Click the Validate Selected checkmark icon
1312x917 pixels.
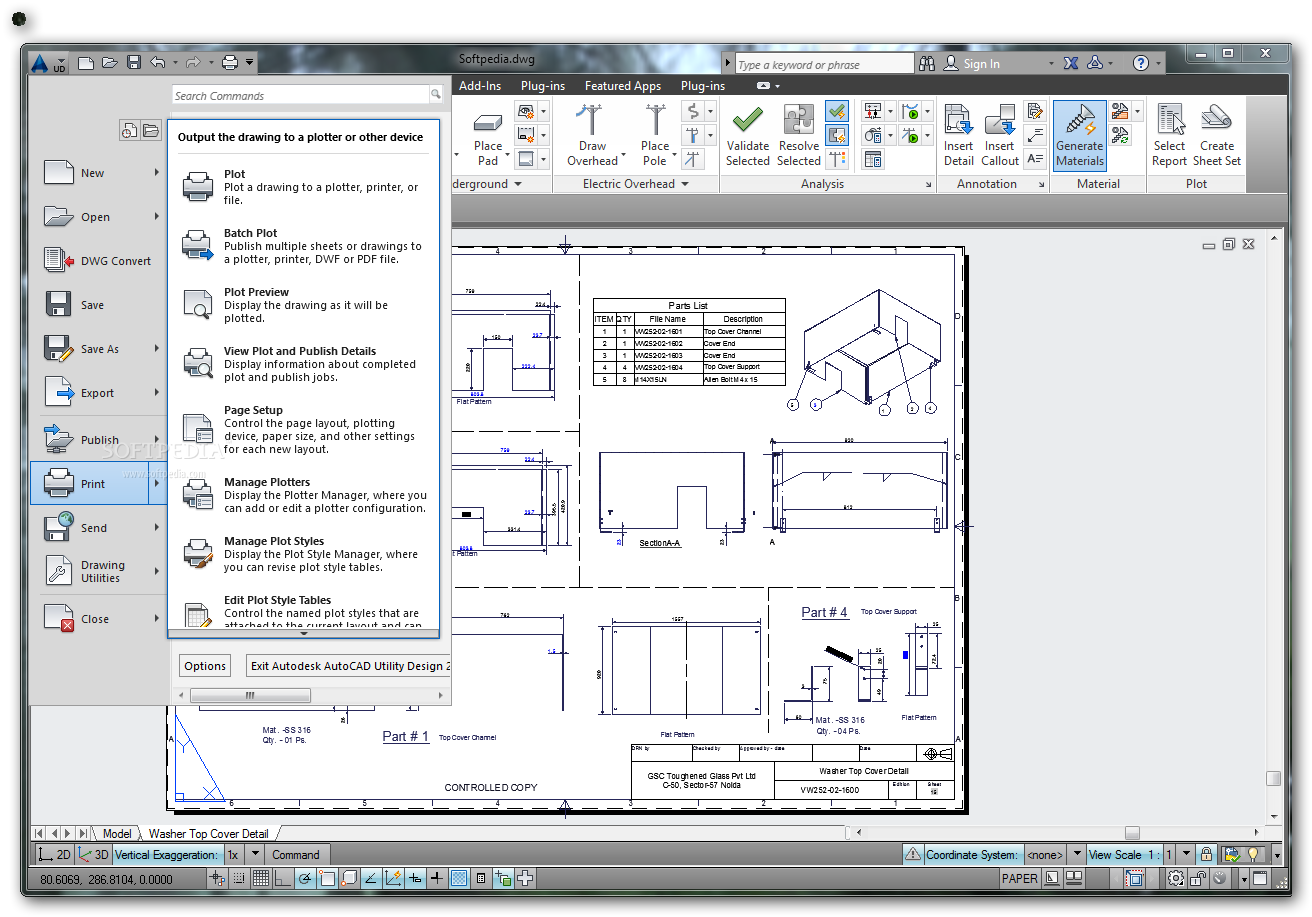pos(747,121)
